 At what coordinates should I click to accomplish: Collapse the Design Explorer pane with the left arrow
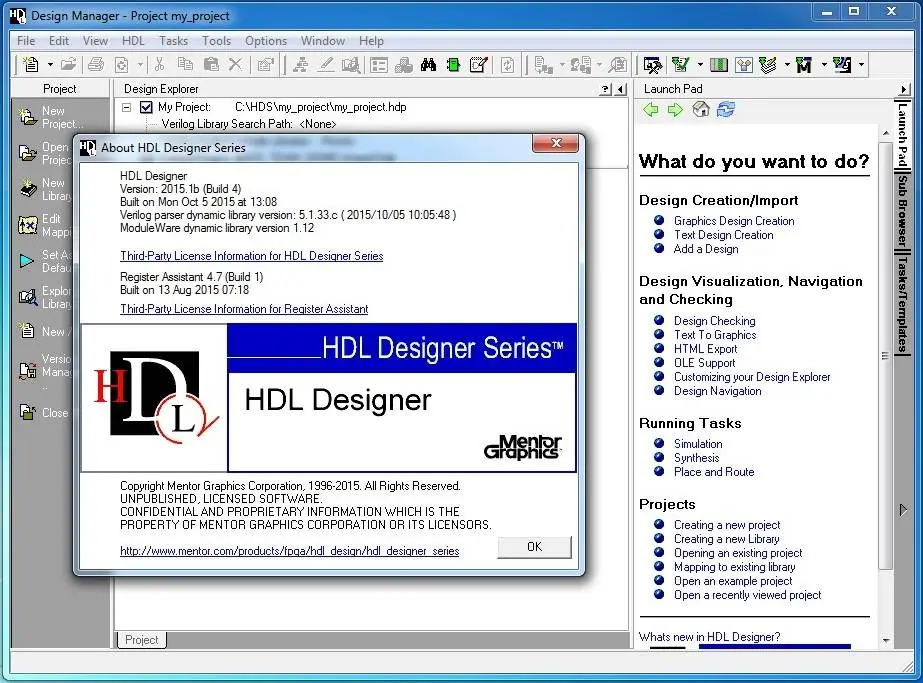click(621, 89)
